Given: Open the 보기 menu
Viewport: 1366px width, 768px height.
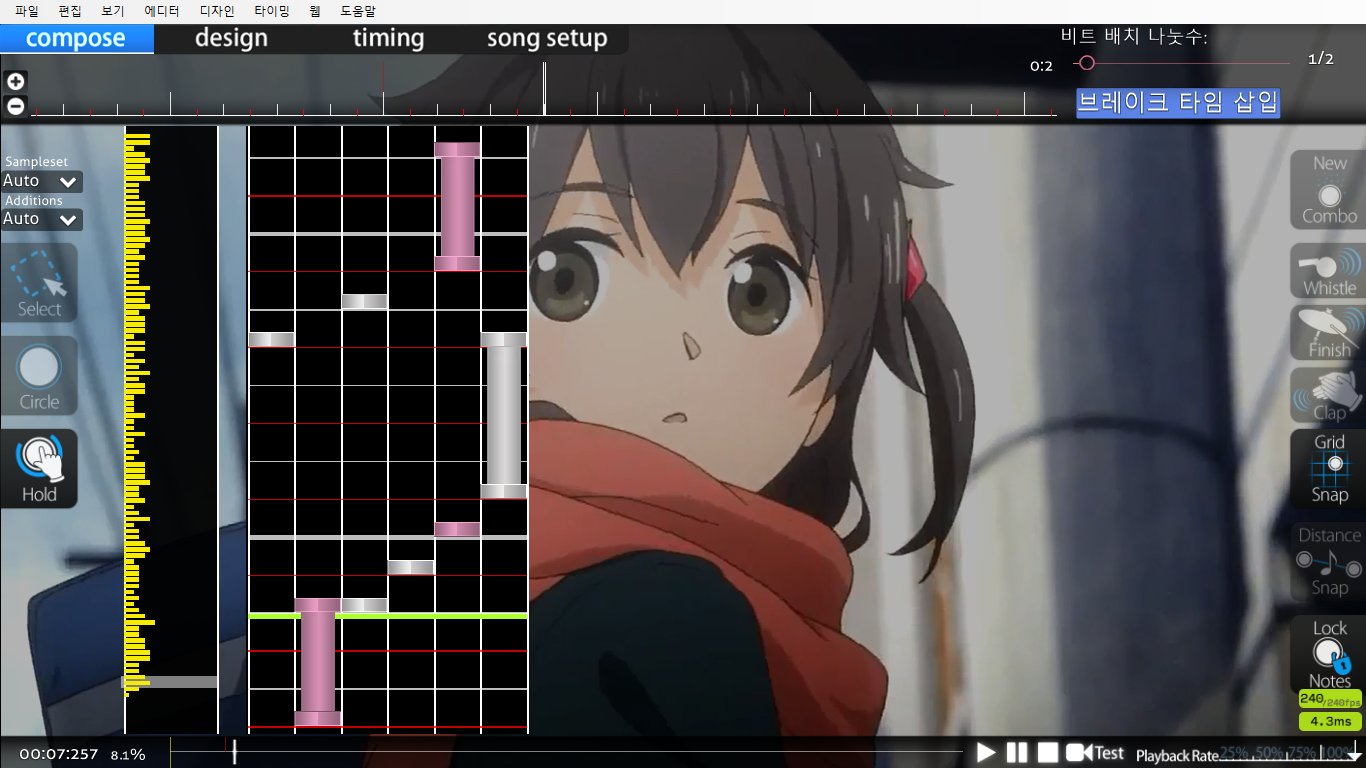Looking at the screenshot, I should pos(113,11).
